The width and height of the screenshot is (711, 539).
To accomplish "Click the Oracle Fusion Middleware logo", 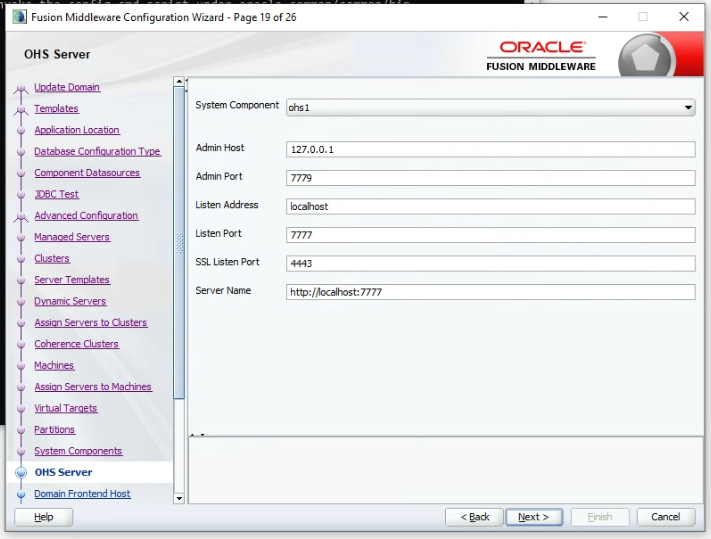I will [541, 56].
